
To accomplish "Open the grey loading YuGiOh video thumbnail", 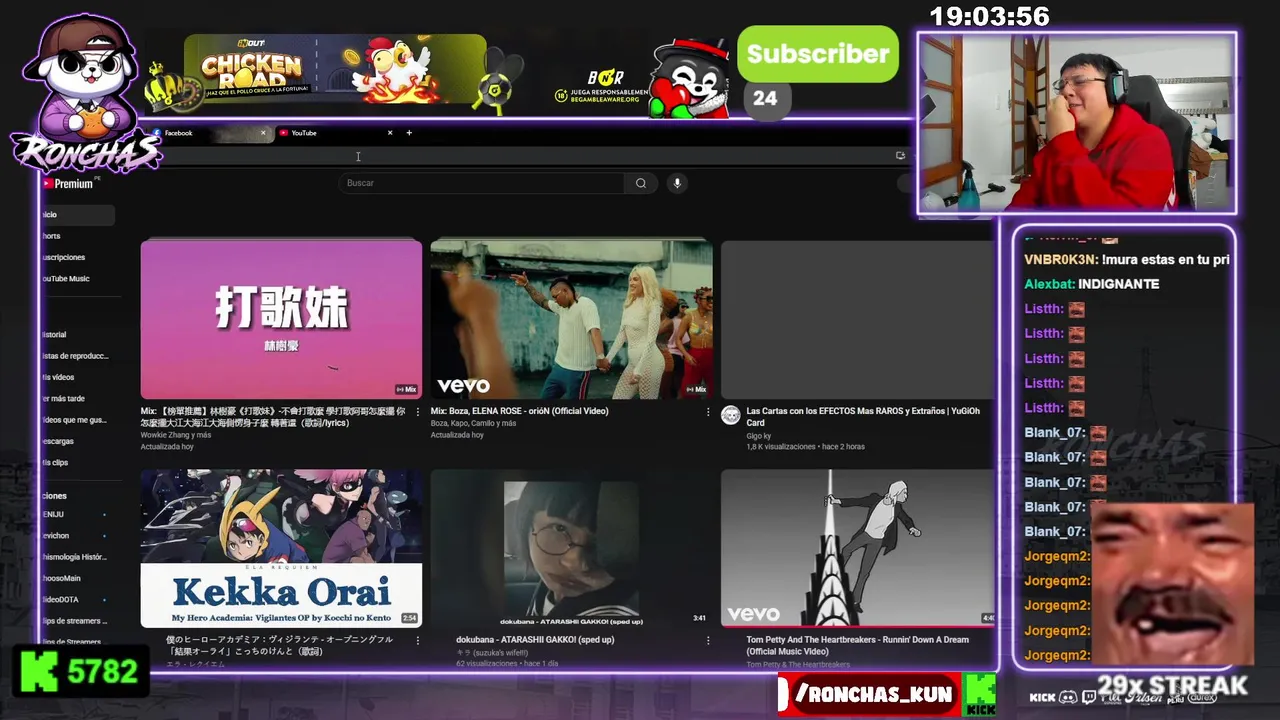I will click(x=858, y=320).
